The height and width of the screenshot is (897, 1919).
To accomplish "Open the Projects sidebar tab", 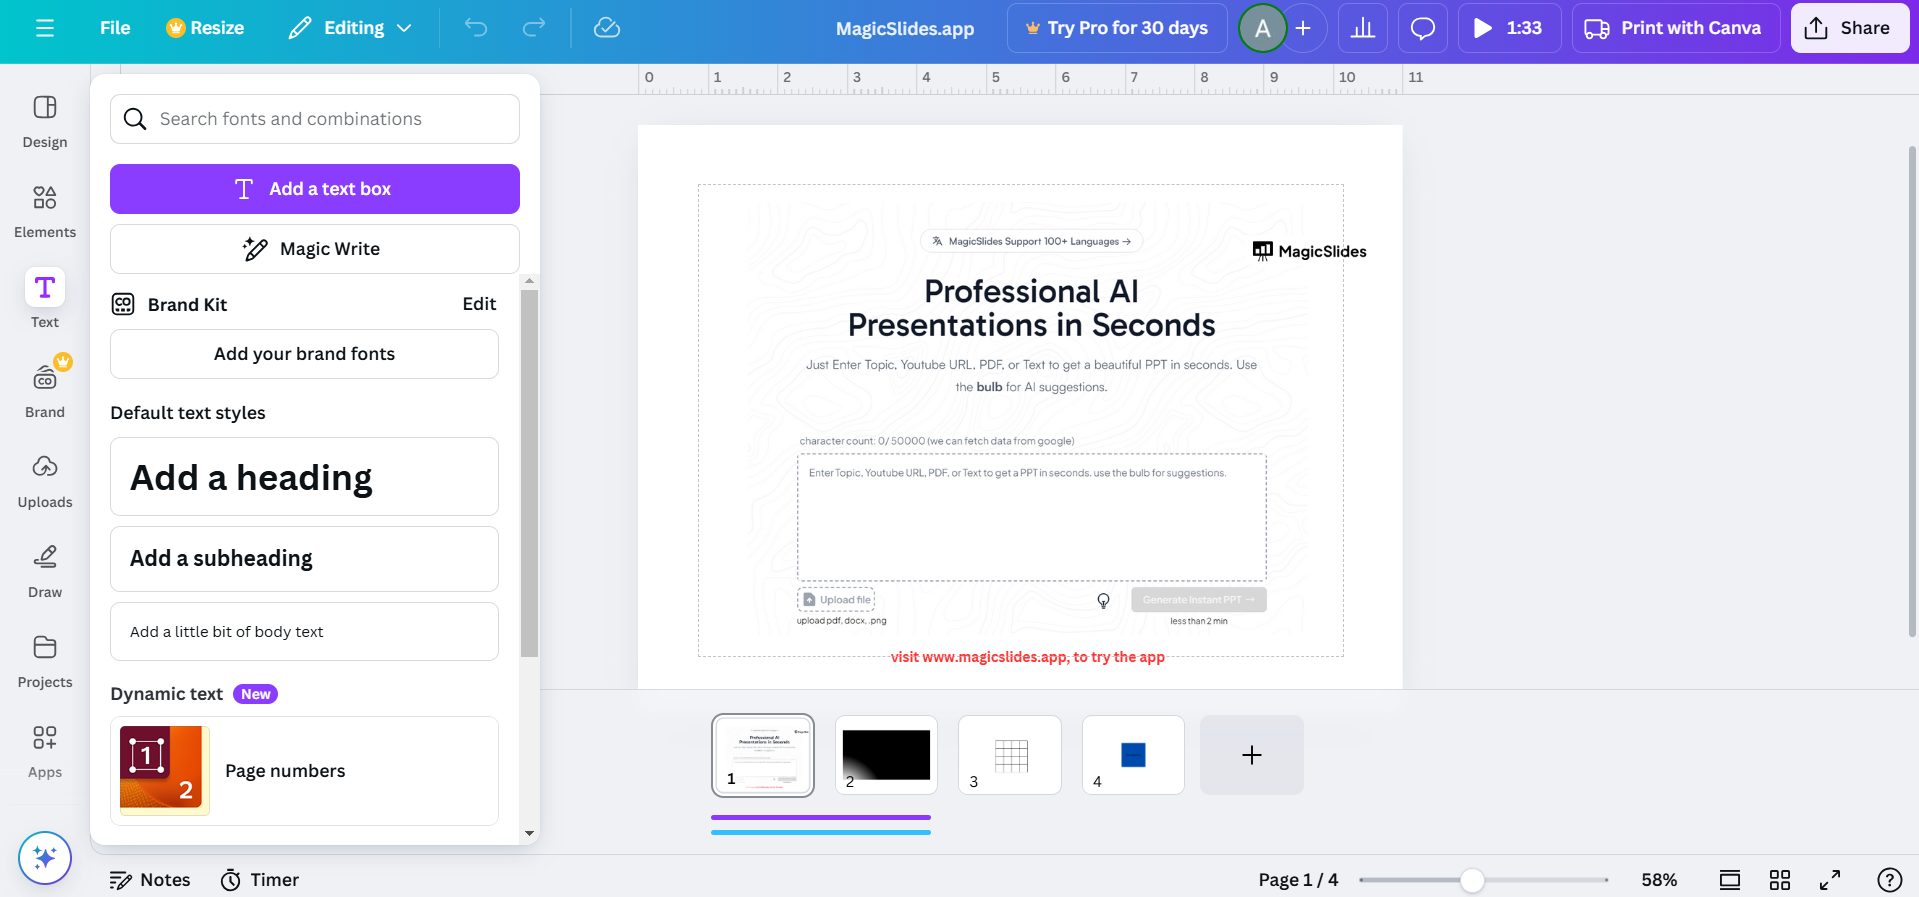I will click(45, 662).
